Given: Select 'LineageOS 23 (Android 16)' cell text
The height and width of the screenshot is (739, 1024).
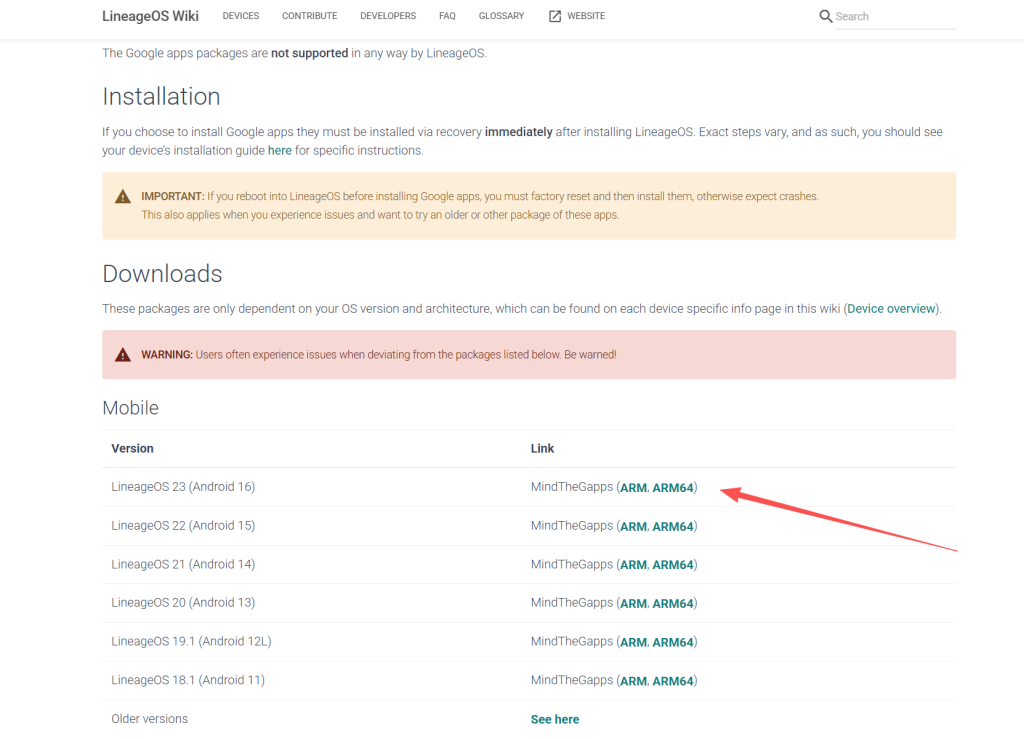Looking at the screenshot, I should click(183, 487).
